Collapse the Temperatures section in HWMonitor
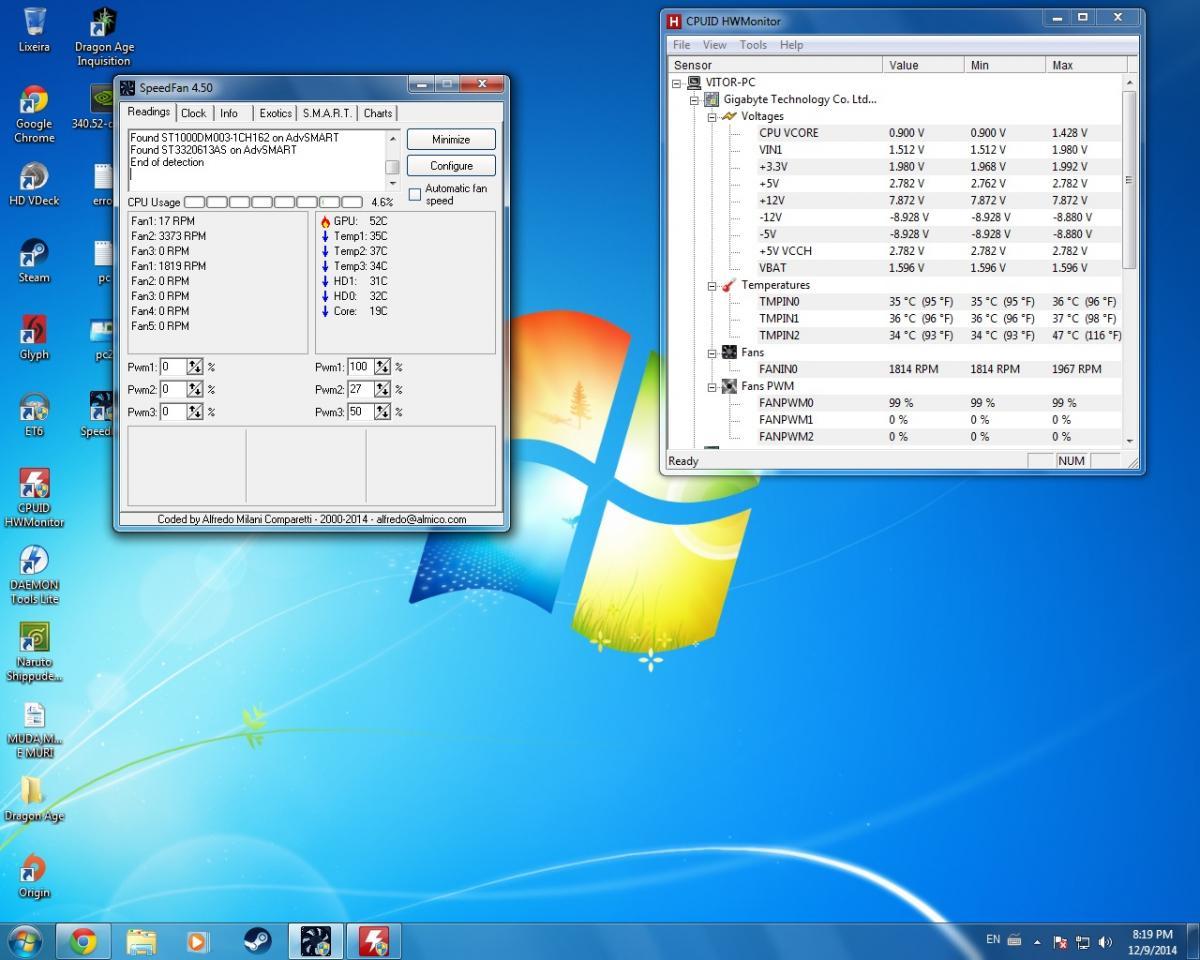1200x960 pixels. pyautogui.click(x=712, y=286)
